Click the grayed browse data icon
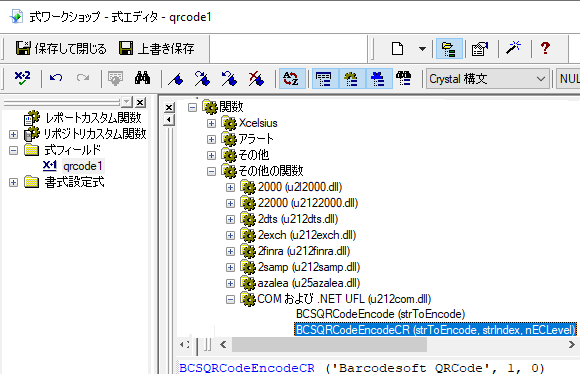The width and height of the screenshot is (580, 374). 115,78
